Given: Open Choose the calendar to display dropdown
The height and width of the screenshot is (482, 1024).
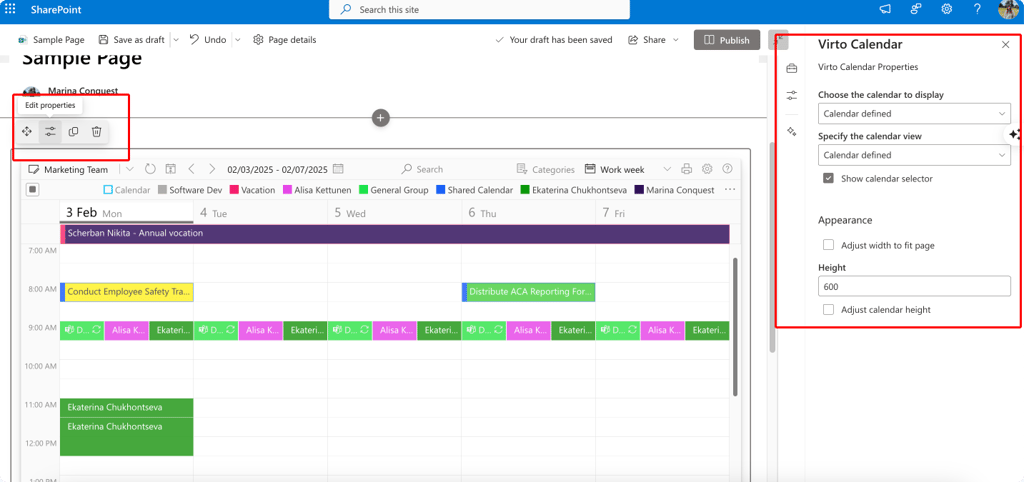Looking at the screenshot, I should [x=914, y=114].
